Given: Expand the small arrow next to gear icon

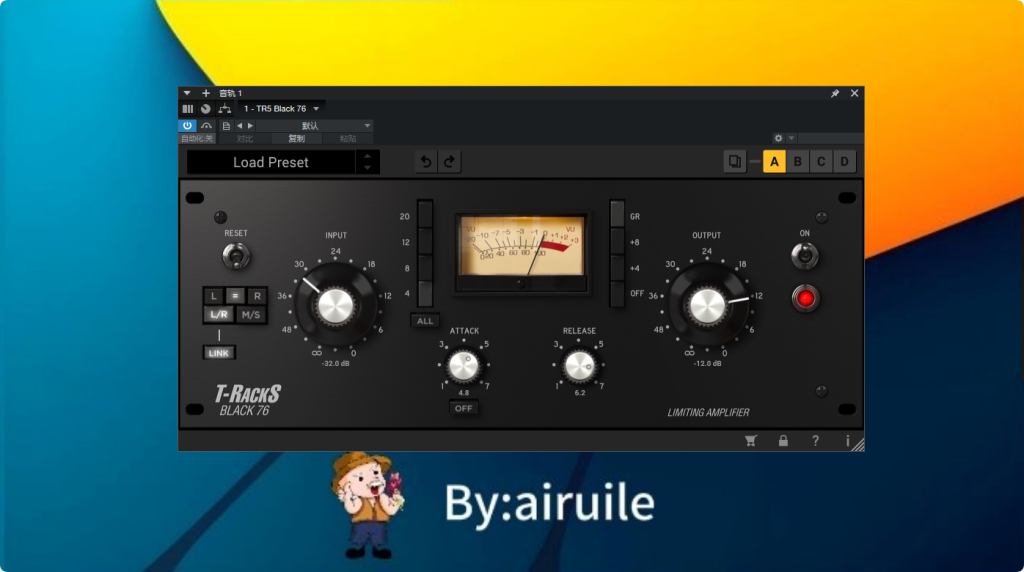Looking at the screenshot, I should point(792,138).
